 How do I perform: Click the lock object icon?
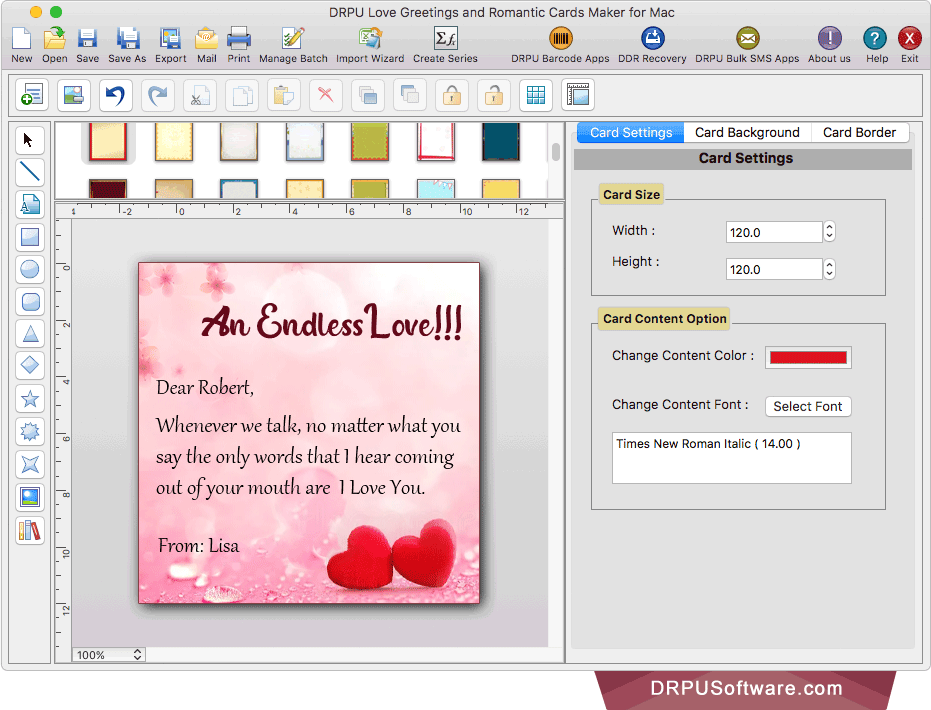(452, 94)
